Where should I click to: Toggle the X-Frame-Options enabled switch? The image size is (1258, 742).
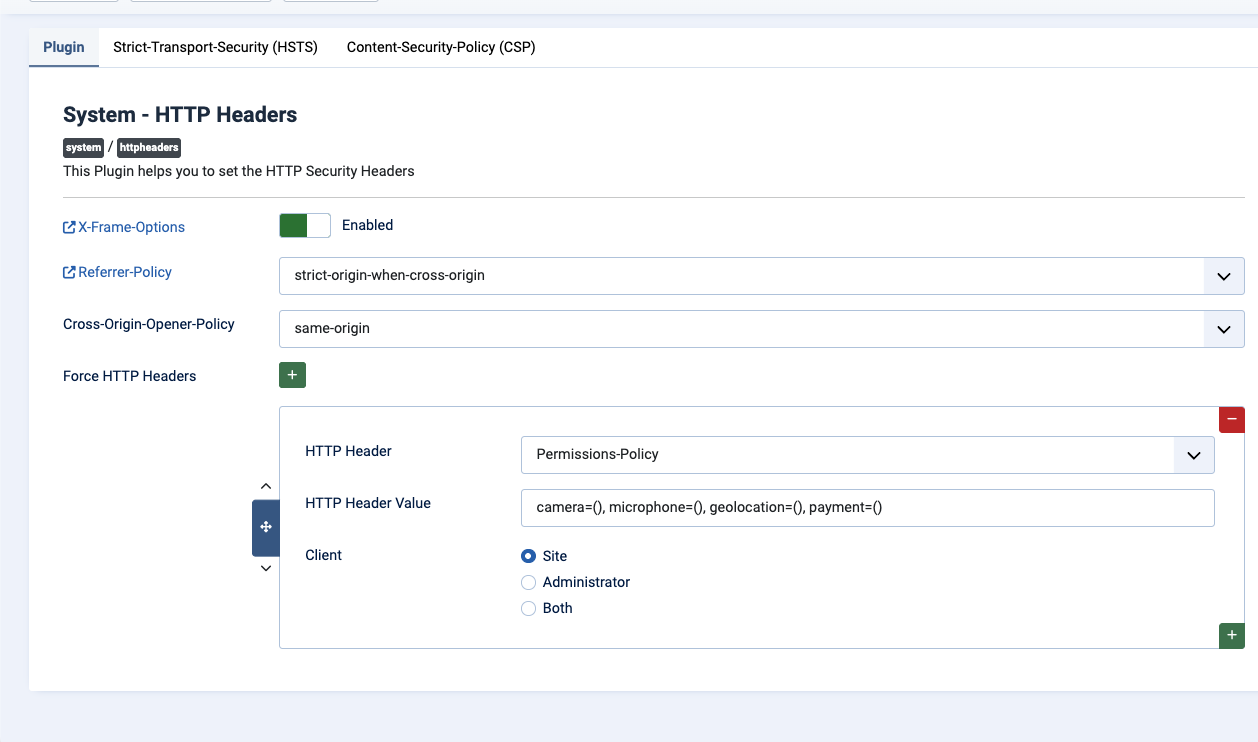(304, 225)
